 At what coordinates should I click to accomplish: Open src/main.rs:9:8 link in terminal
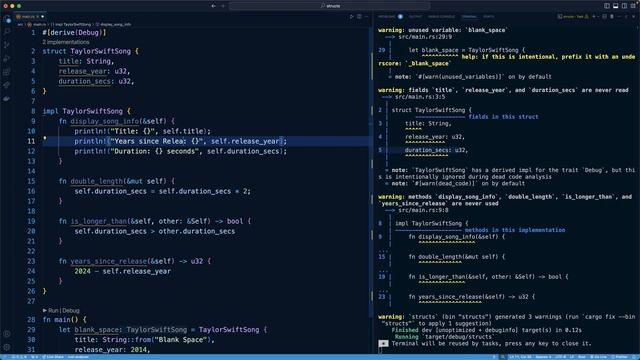click(423, 210)
